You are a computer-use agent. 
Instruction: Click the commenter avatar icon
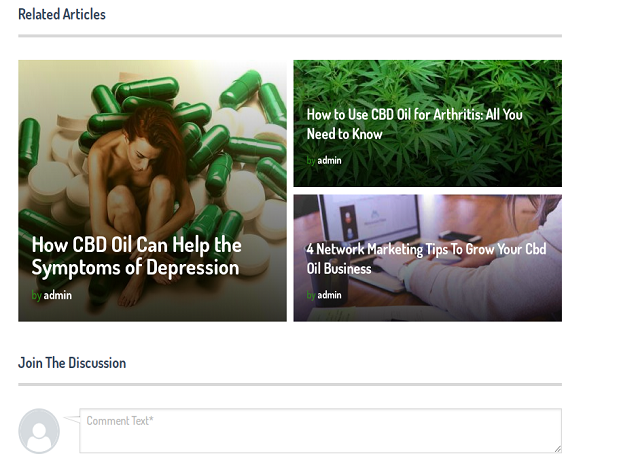point(39,431)
